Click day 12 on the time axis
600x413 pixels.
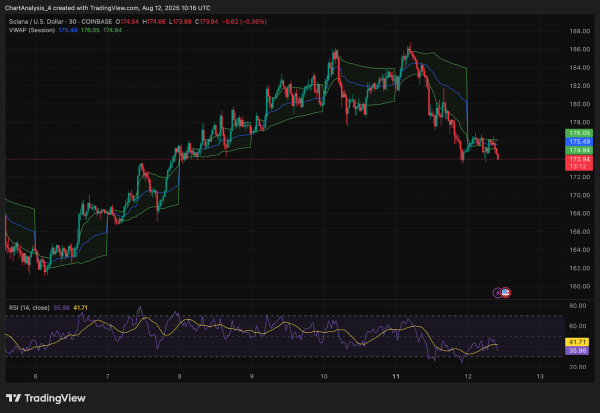pos(468,377)
